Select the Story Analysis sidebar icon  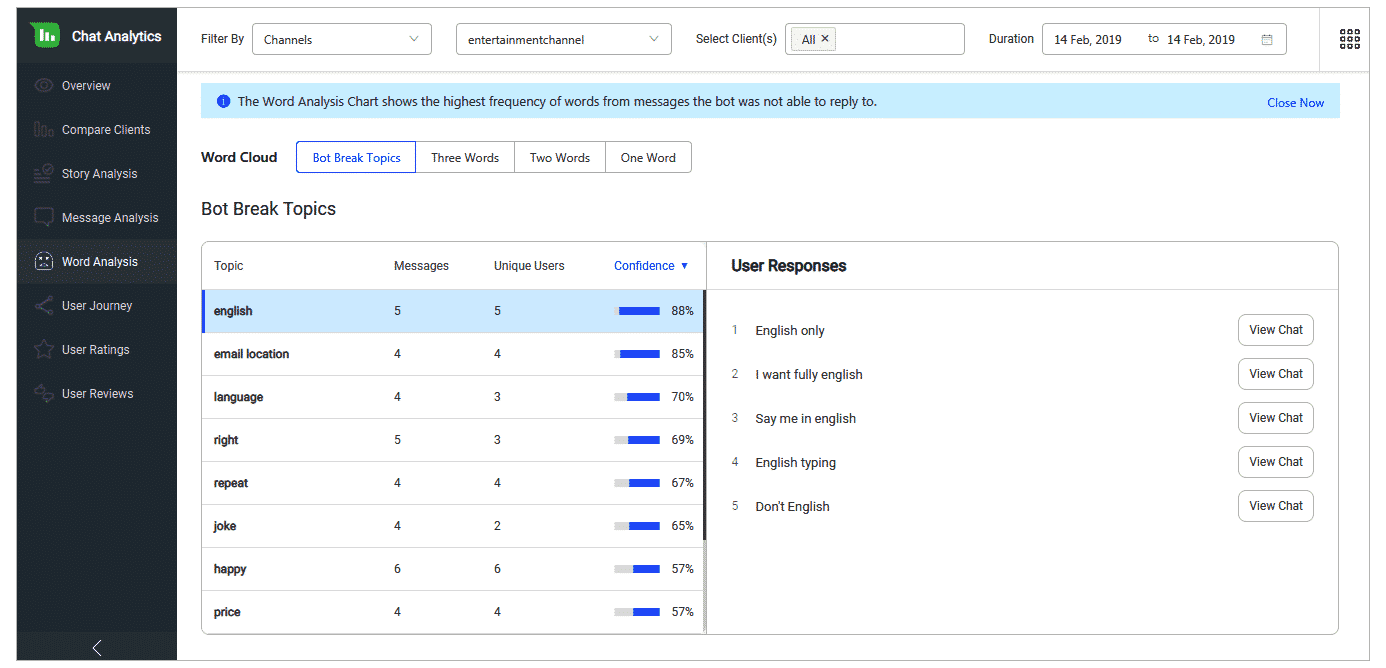click(43, 174)
